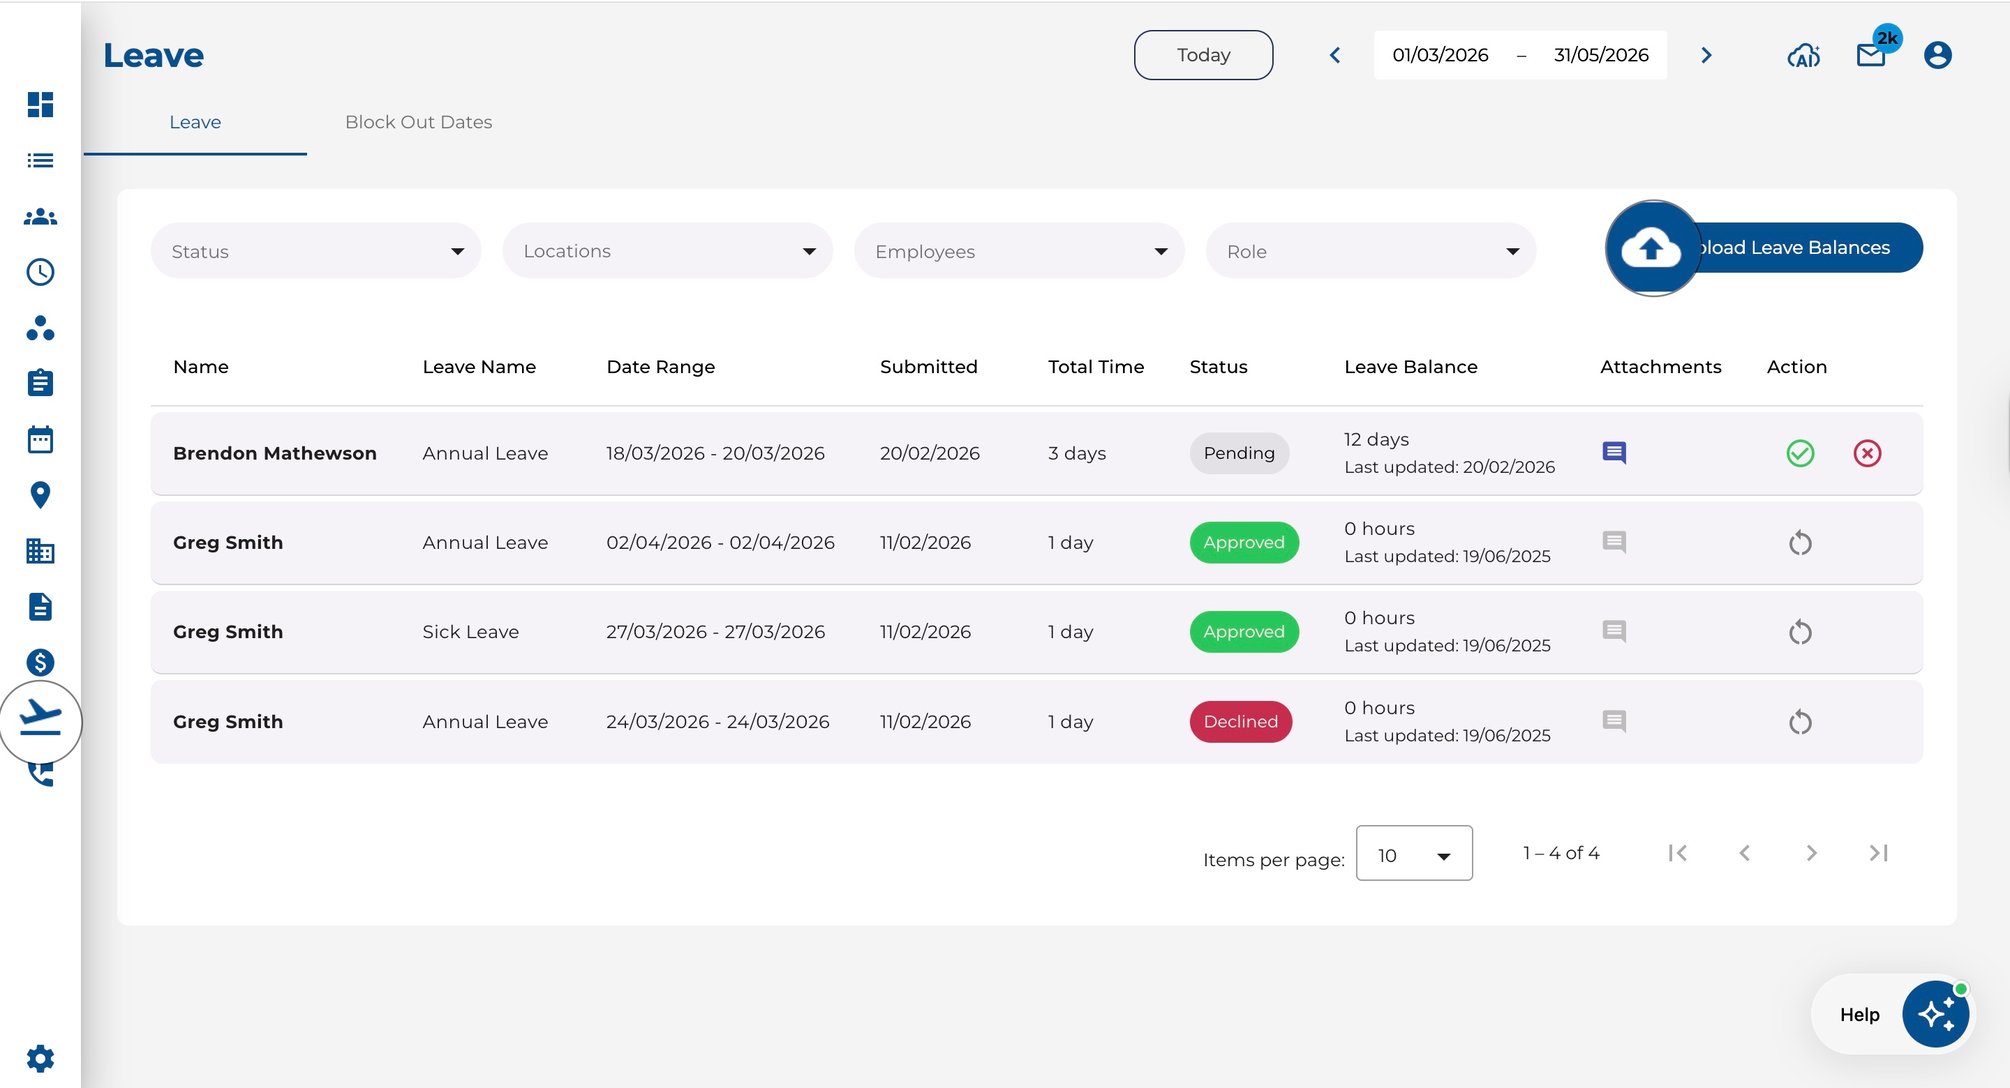Open the Help assistant button

pos(1894,1014)
